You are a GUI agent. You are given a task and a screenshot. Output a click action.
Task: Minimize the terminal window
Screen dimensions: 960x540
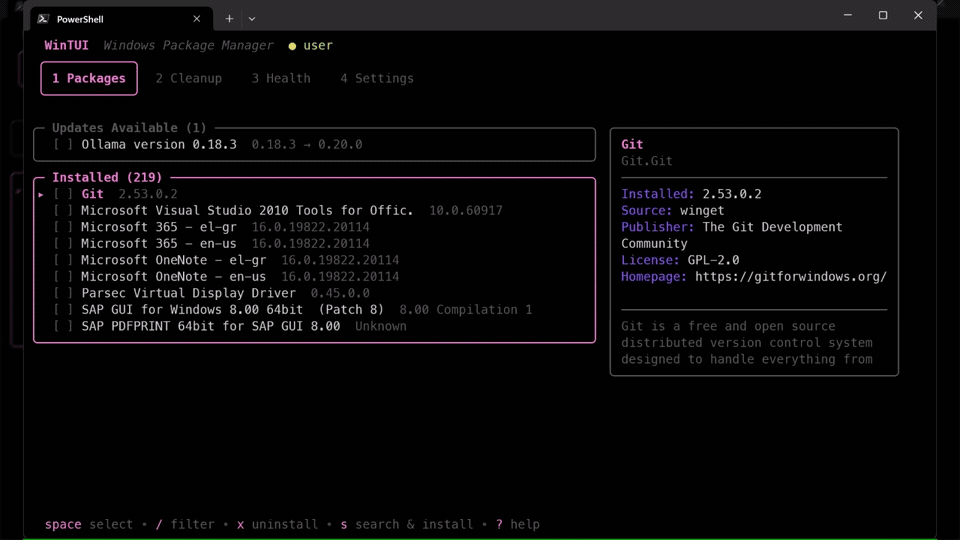point(847,15)
